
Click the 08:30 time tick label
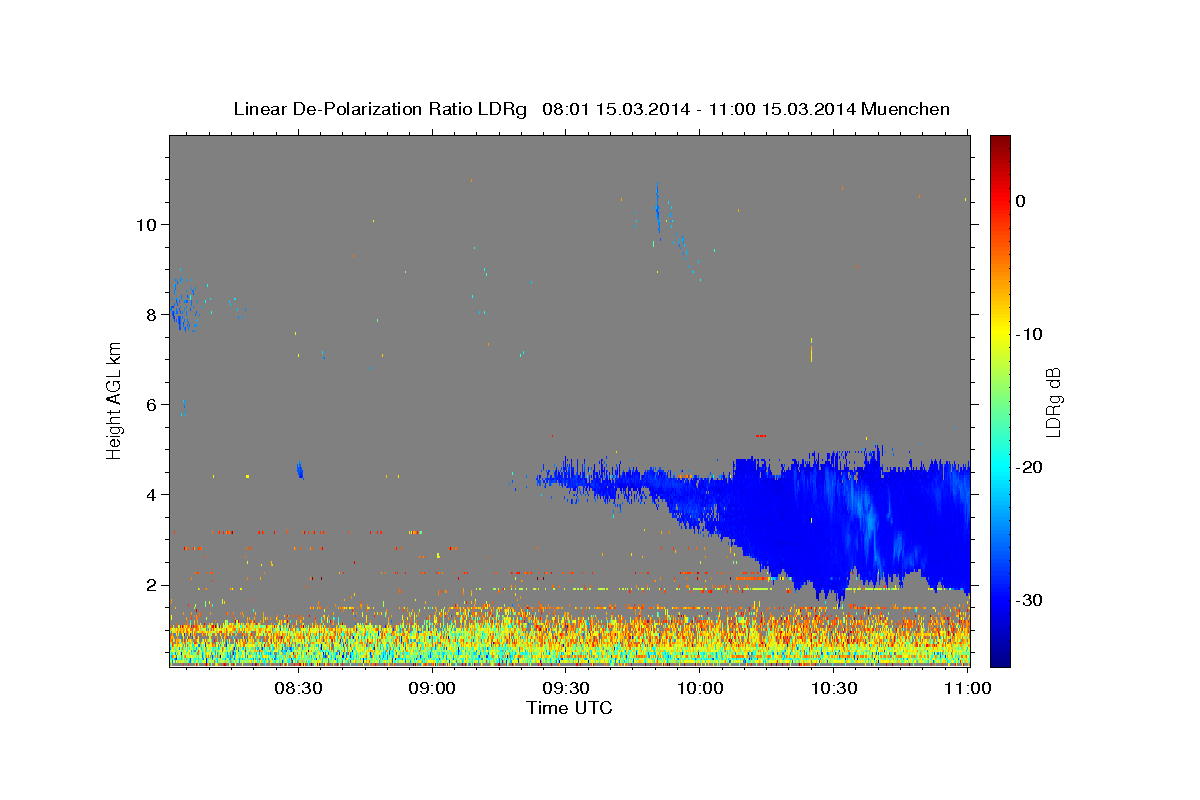pyautogui.click(x=299, y=688)
